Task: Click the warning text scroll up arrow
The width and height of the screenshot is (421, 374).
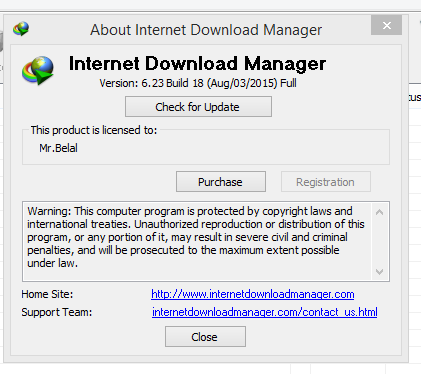Action: pyautogui.click(x=379, y=212)
